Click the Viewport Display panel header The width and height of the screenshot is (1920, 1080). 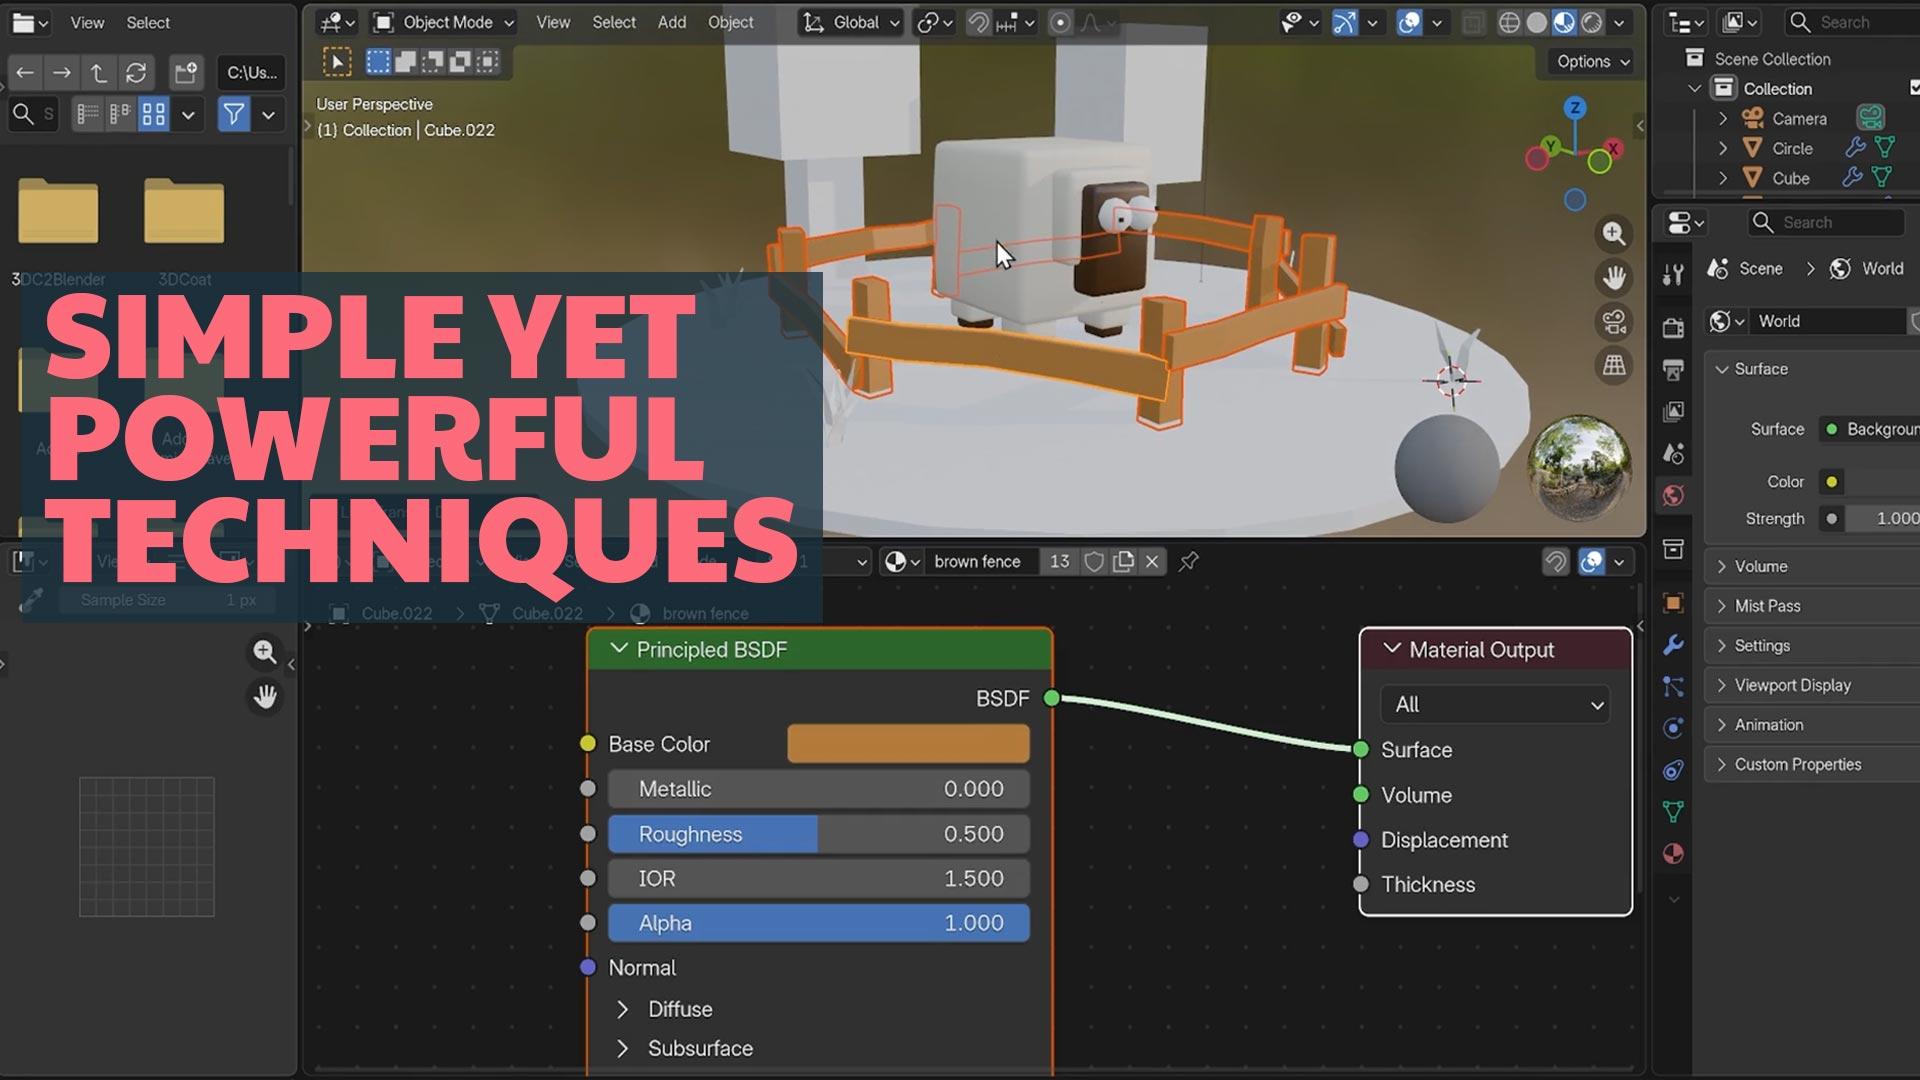[x=1812, y=685]
